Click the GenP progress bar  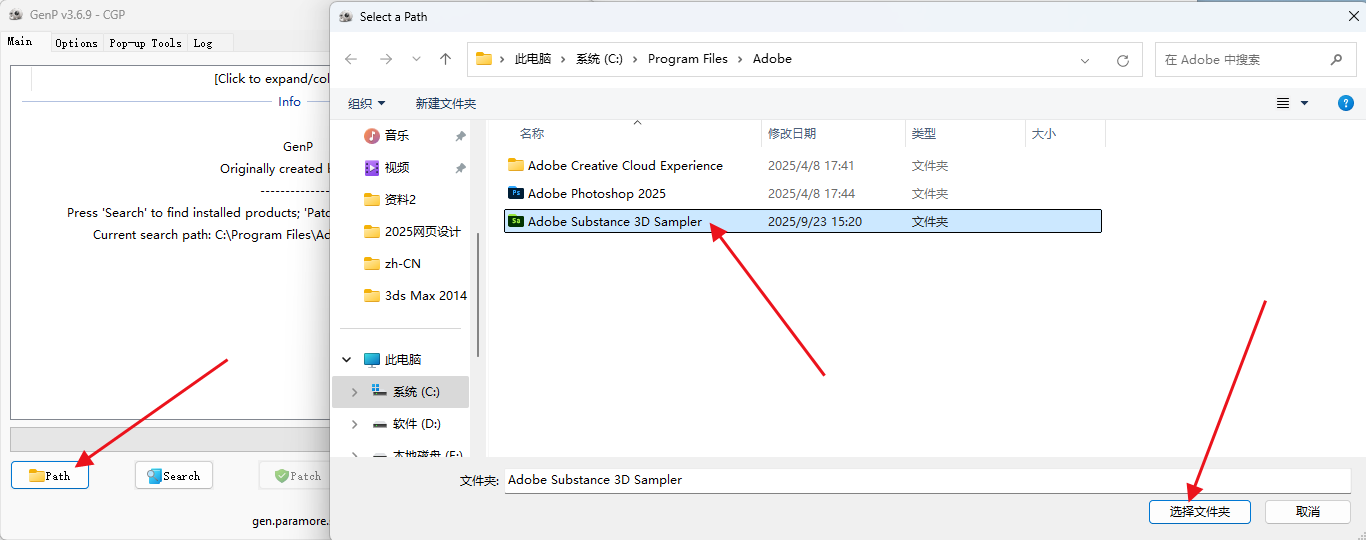click(170, 439)
